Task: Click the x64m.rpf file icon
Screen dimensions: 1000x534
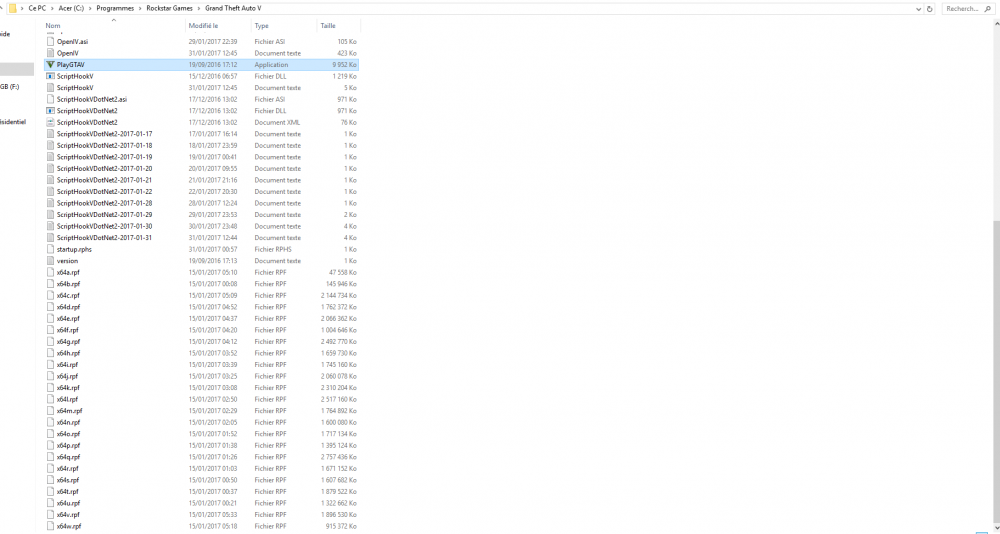Action: point(50,411)
